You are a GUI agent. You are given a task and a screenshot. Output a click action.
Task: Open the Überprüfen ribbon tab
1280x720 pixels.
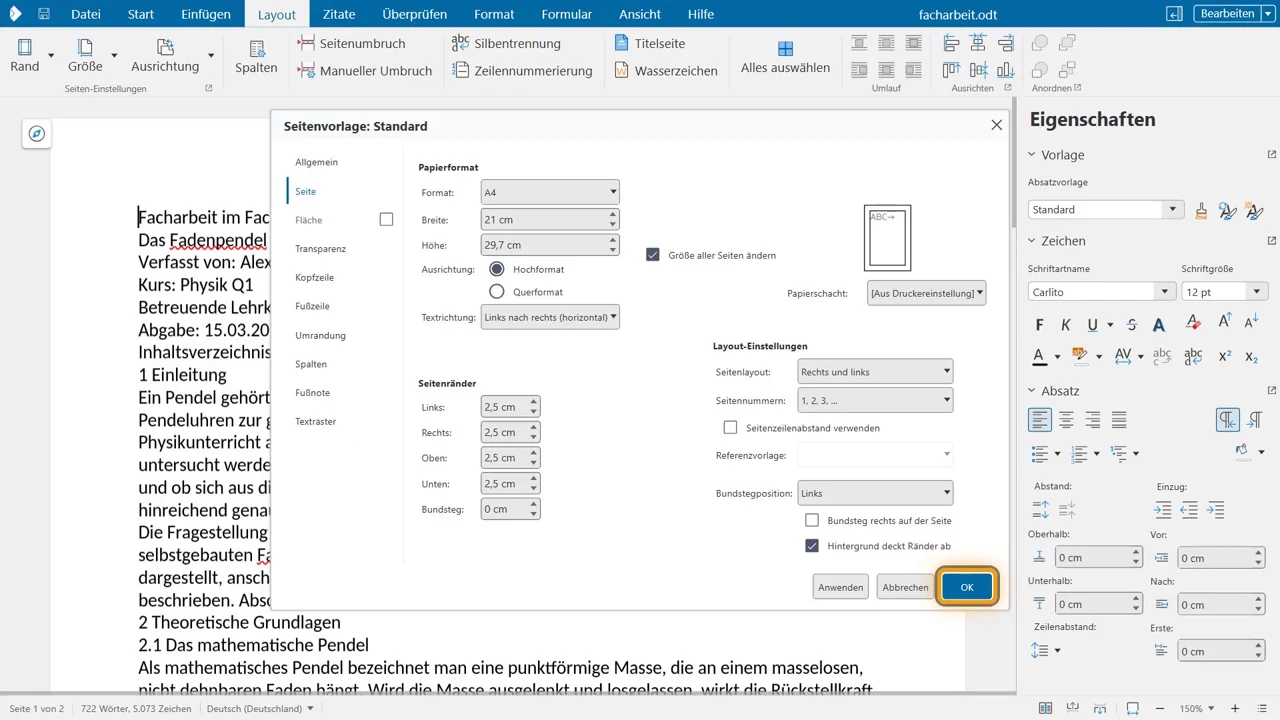pos(415,14)
